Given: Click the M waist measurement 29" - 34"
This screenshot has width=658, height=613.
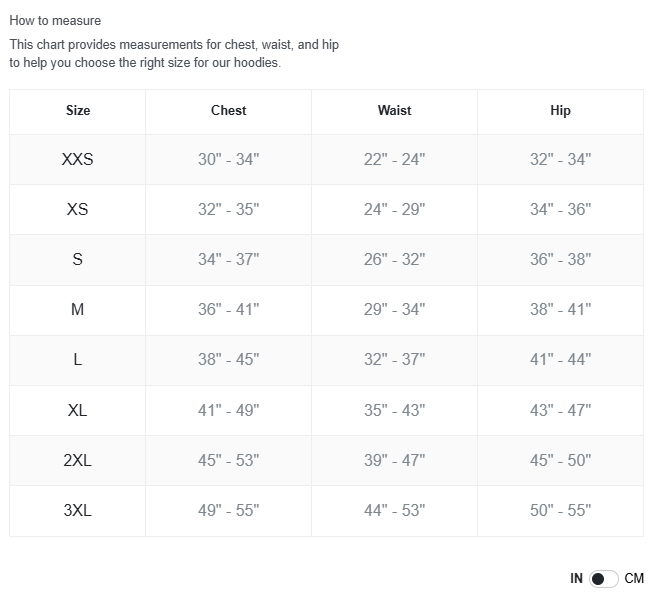Looking at the screenshot, I should pyautogui.click(x=394, y=310).
